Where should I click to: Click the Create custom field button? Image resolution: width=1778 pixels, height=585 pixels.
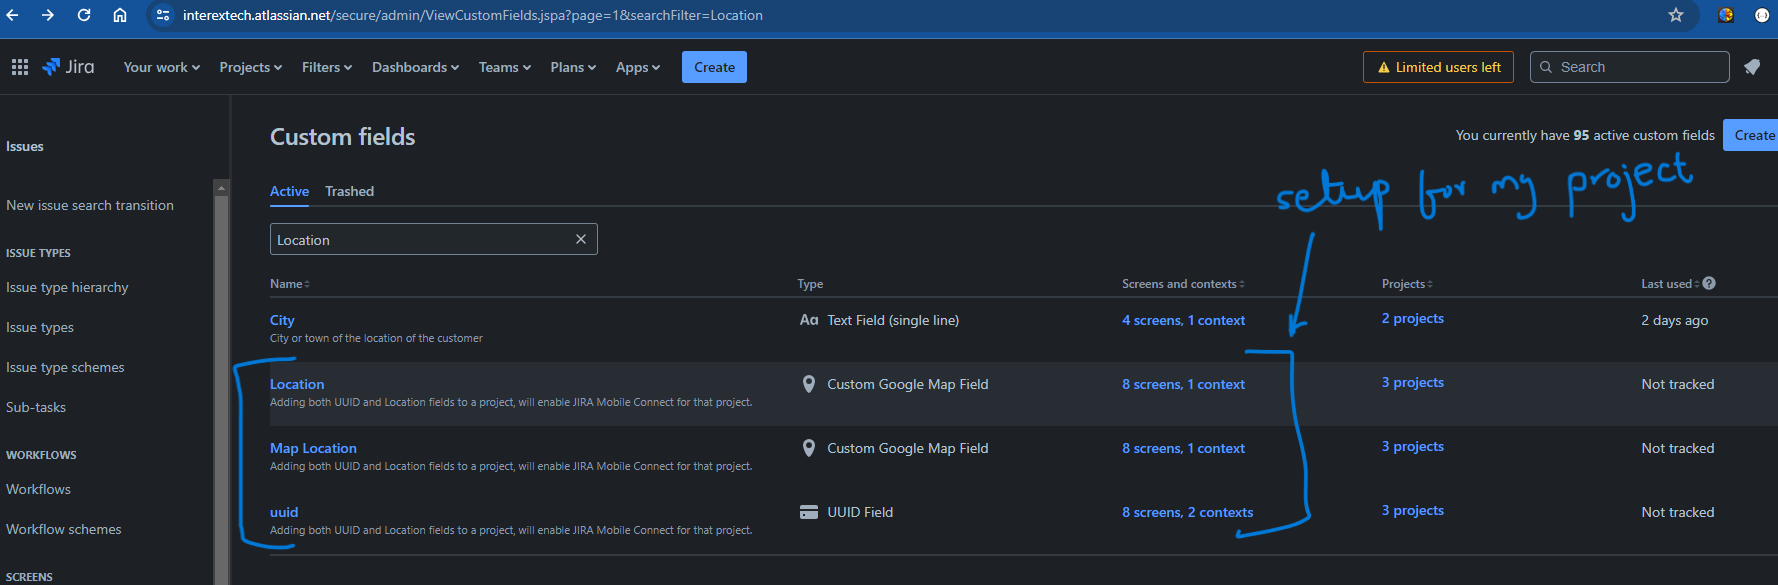pyautogui.click(x=1751, y=135)
